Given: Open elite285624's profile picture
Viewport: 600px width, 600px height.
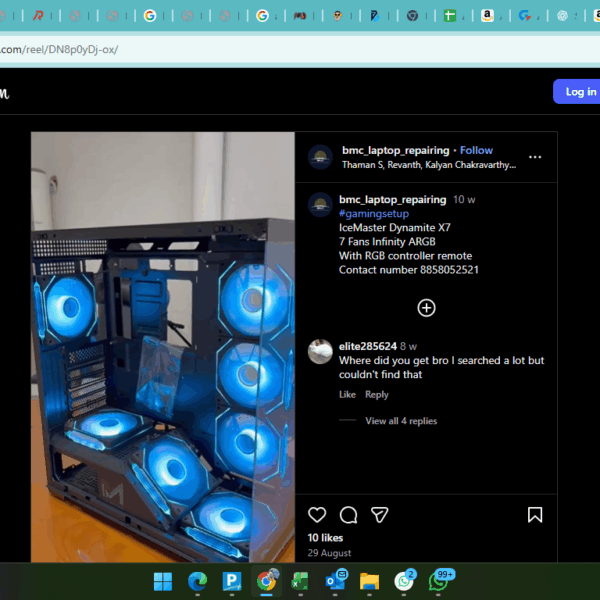Looking at the screenshot, I should point(320,351).
